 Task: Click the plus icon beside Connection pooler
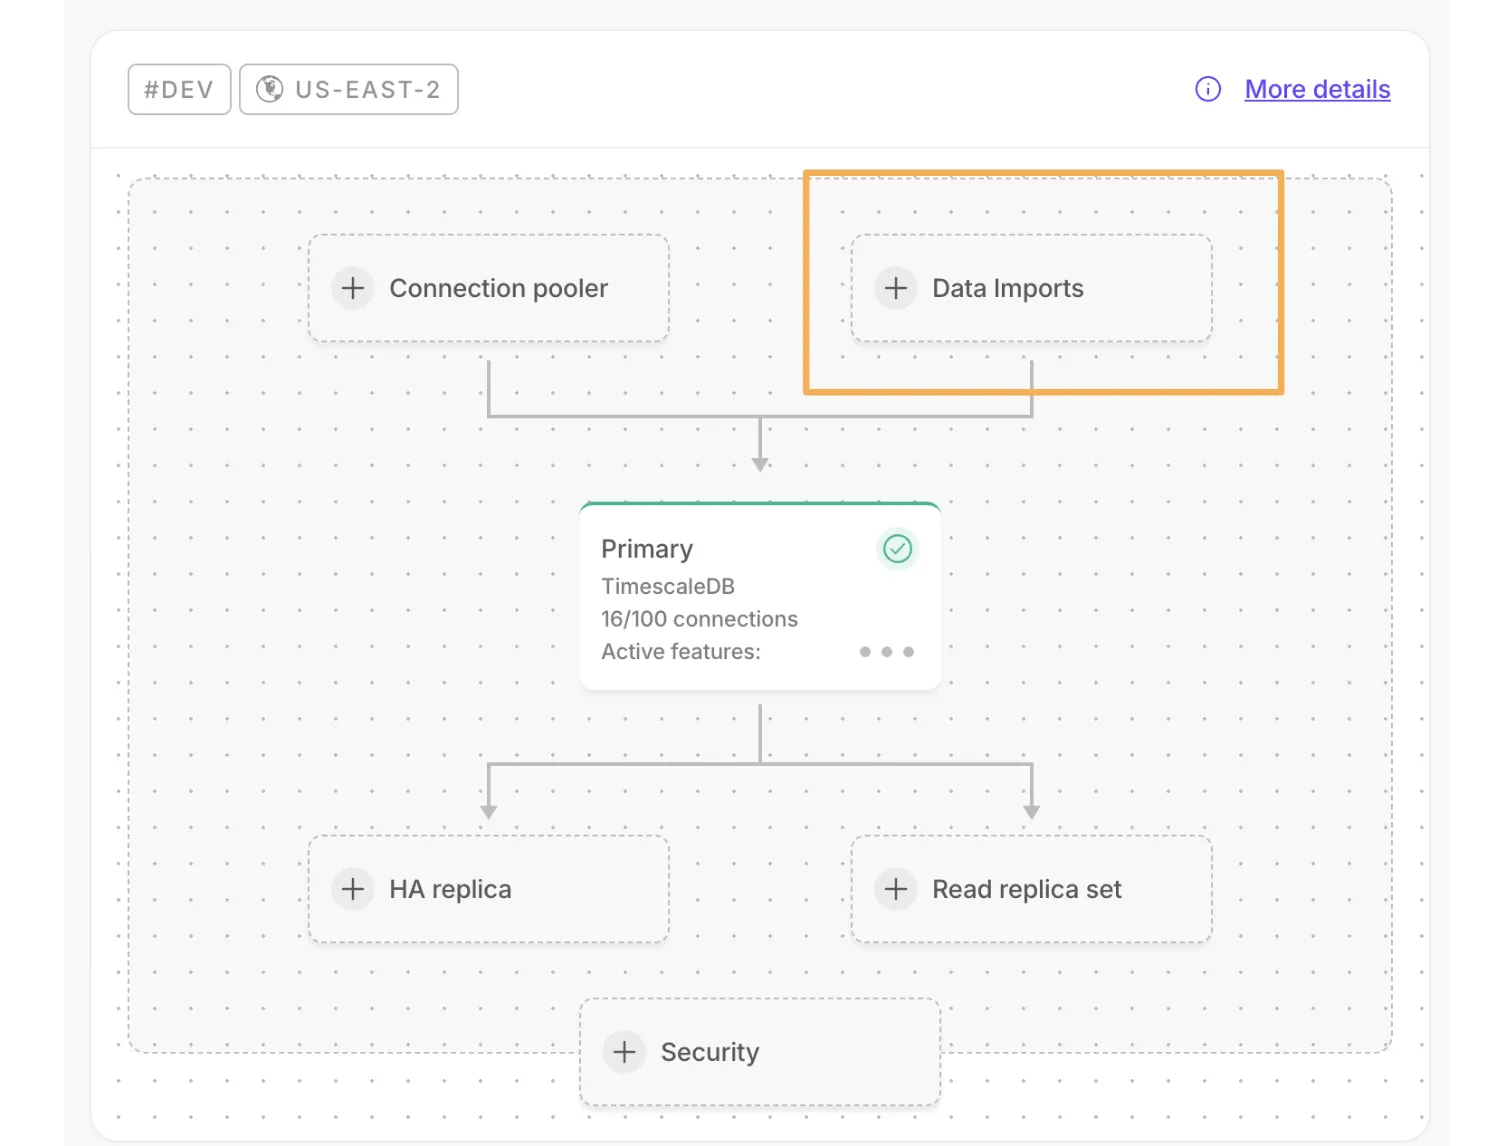[x=353, y=288]
